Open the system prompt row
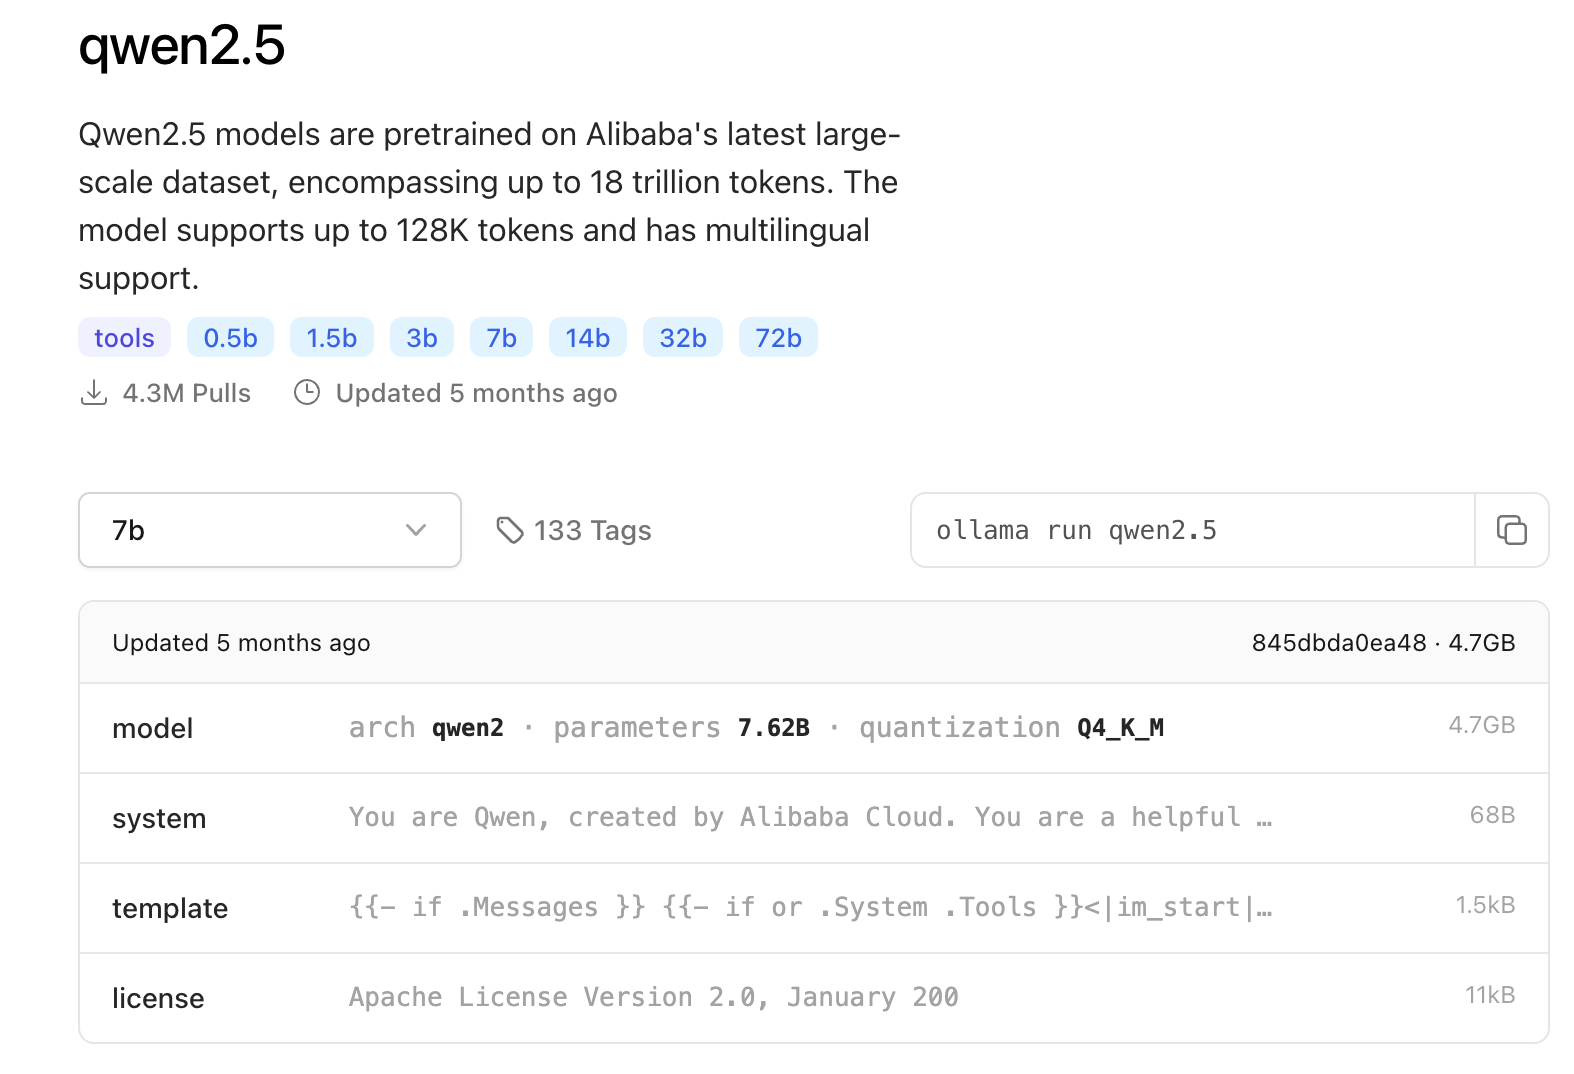The width and height of the screenshot is (1574, 1074). [x=812, y=818]
